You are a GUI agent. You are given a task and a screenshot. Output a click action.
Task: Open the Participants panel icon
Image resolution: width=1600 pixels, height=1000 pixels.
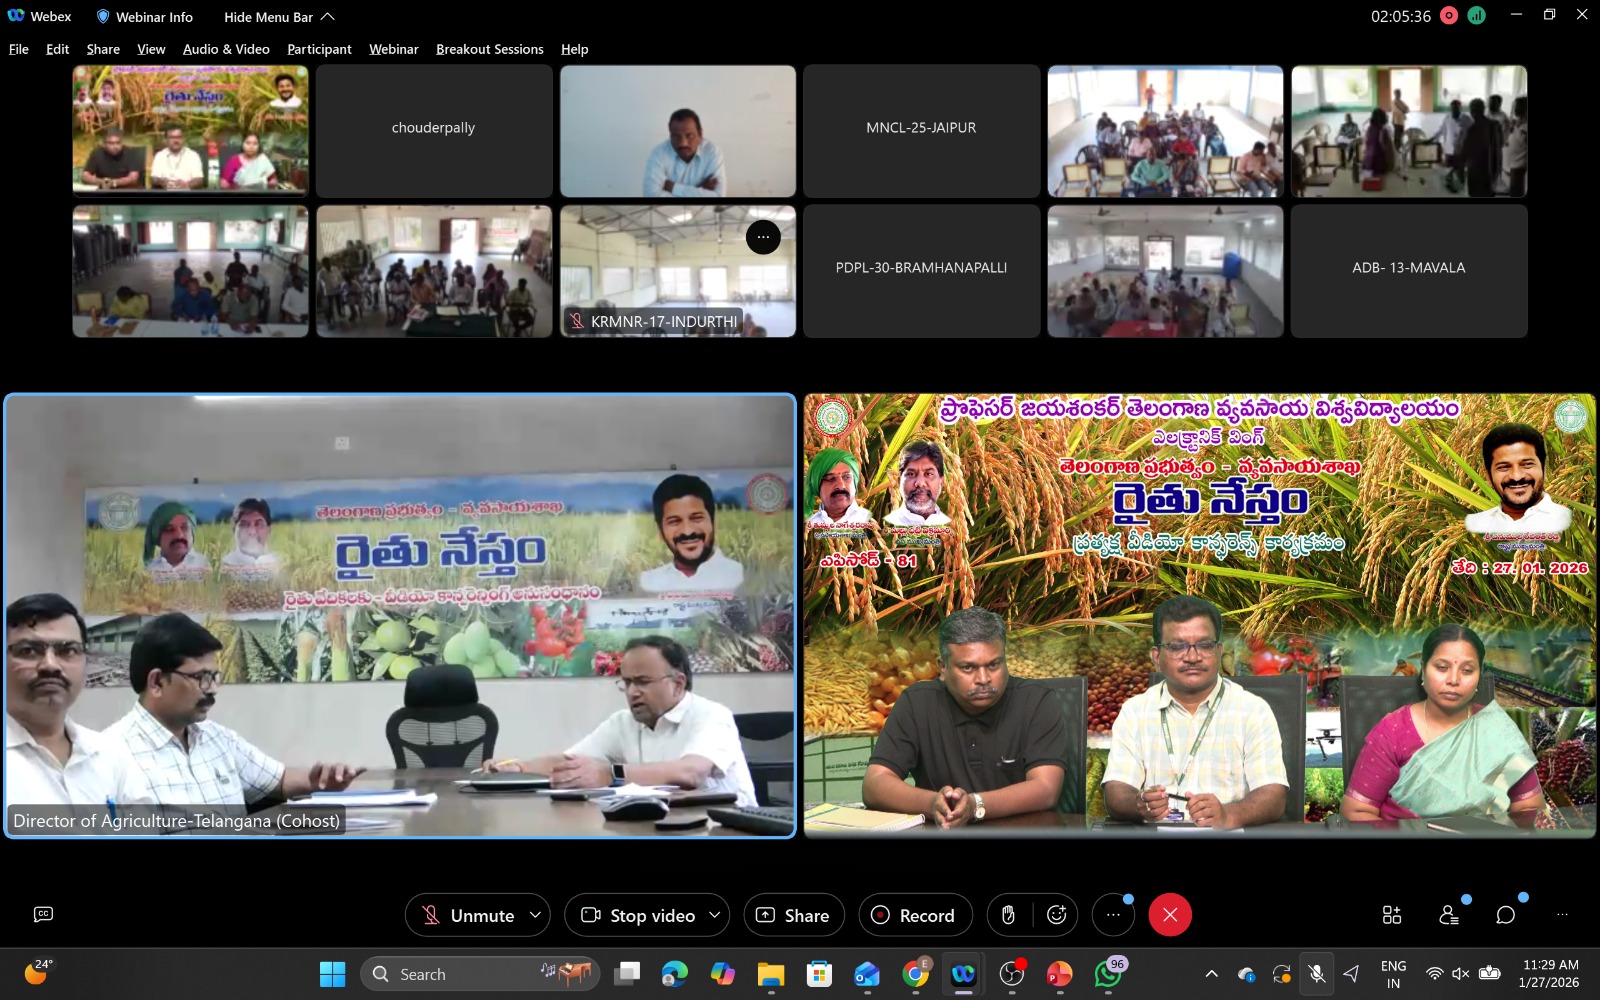[1448, 915]
